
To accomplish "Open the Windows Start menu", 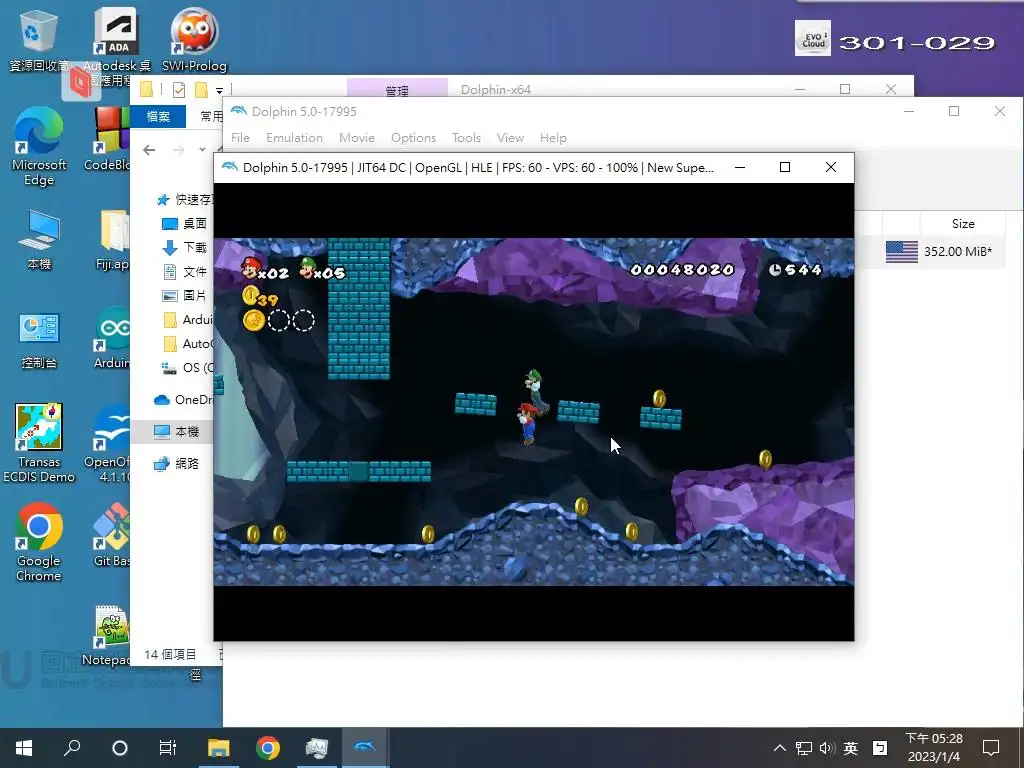I will click(x=24, y=747).
